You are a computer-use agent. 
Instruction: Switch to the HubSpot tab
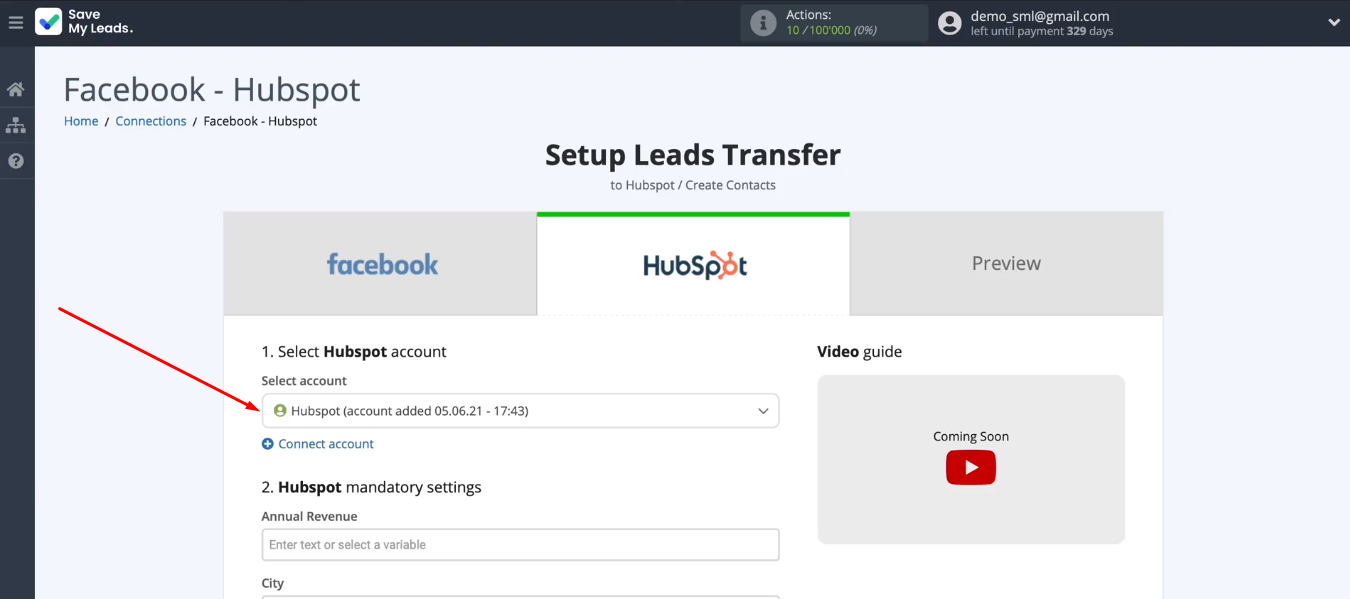click(x=693, y=264)
